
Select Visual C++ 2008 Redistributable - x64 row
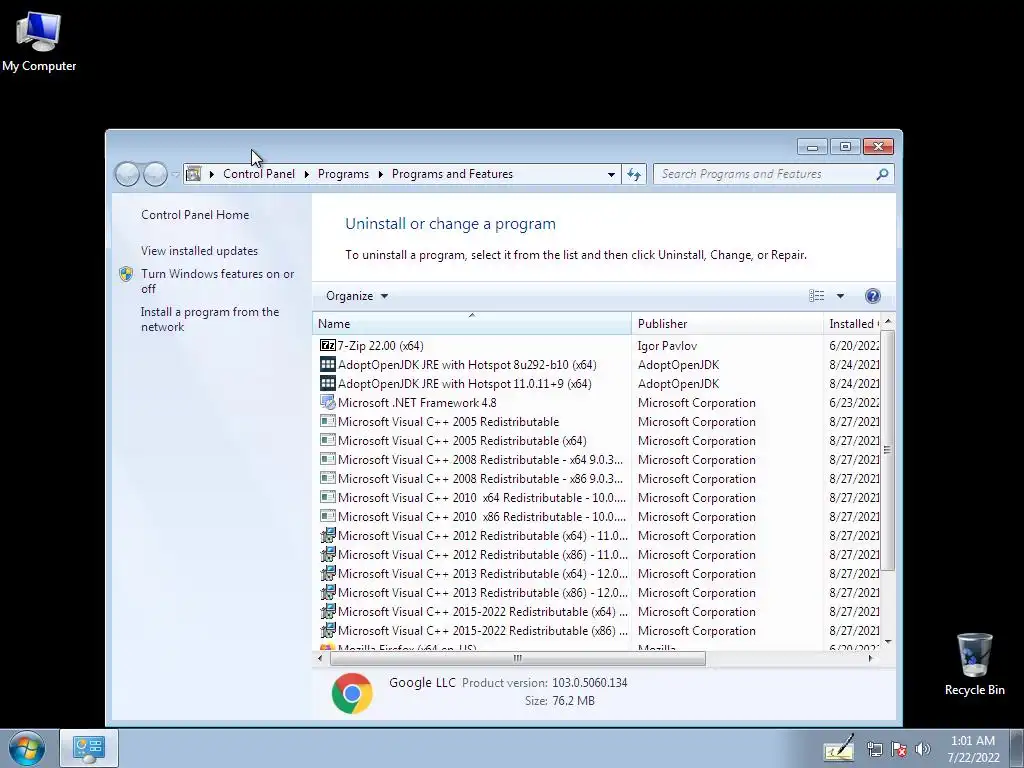tap(596, 459)
